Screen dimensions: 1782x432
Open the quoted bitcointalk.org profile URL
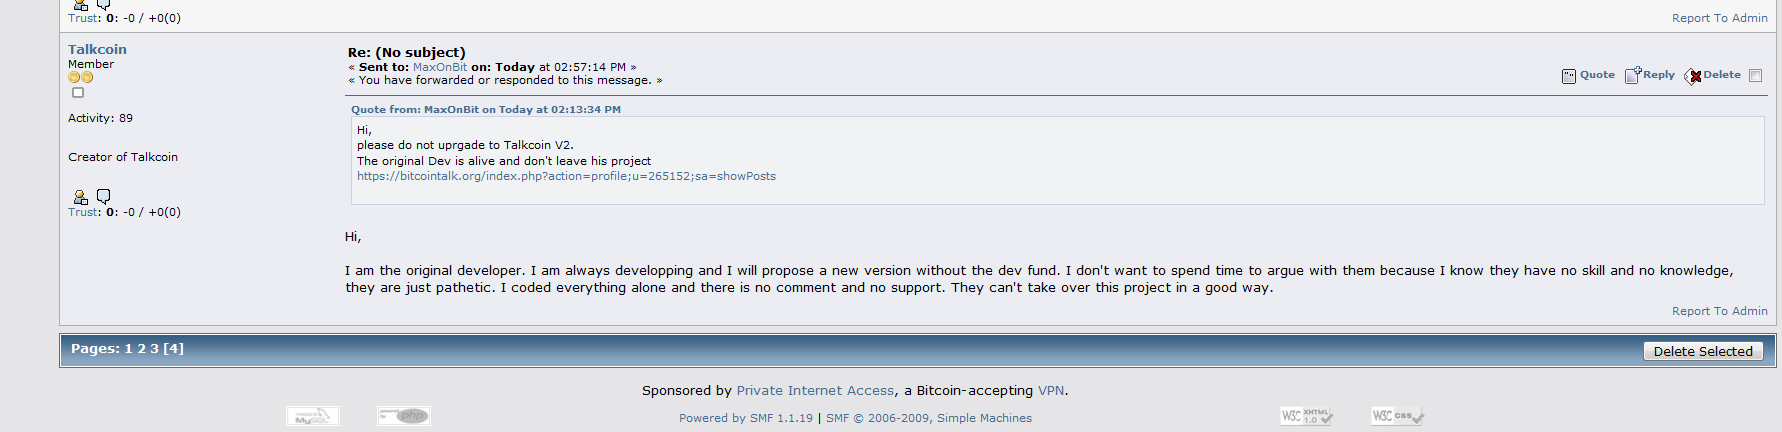[x=566, y=176]
